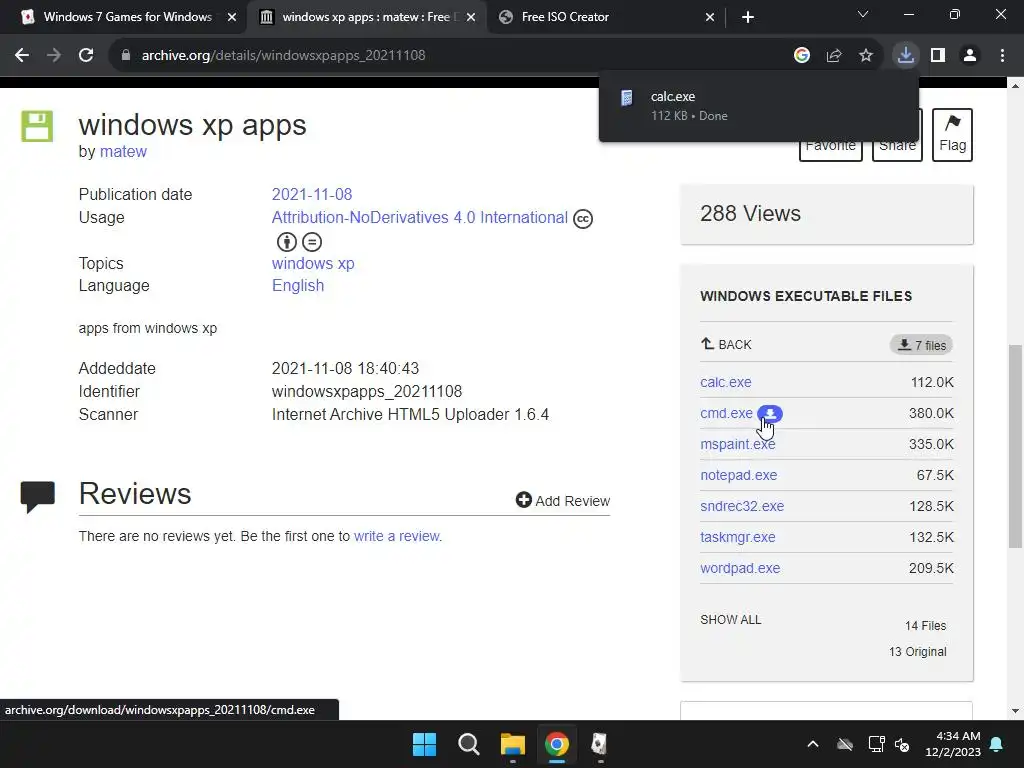Open the Chrome profile icon
This screenshot has height=768, width=1024.
coord(970,56)
